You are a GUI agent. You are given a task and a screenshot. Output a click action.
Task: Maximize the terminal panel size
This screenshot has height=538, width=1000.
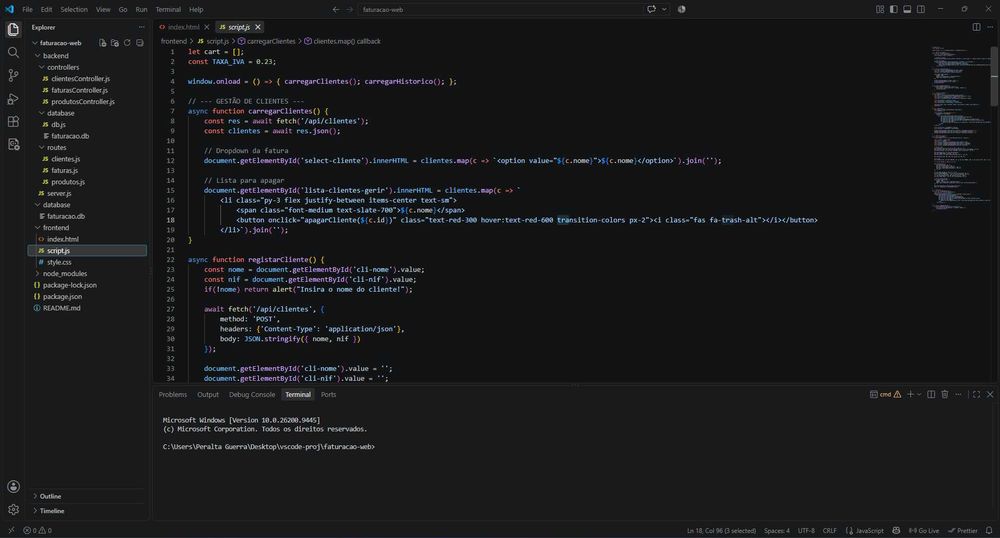(x=976, y=395)
